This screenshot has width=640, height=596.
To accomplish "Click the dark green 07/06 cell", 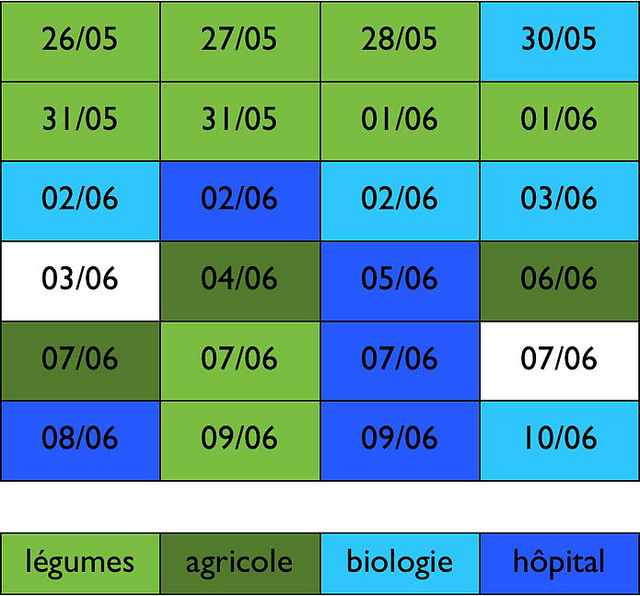I will pyautogui.click(x=80, y=360).
